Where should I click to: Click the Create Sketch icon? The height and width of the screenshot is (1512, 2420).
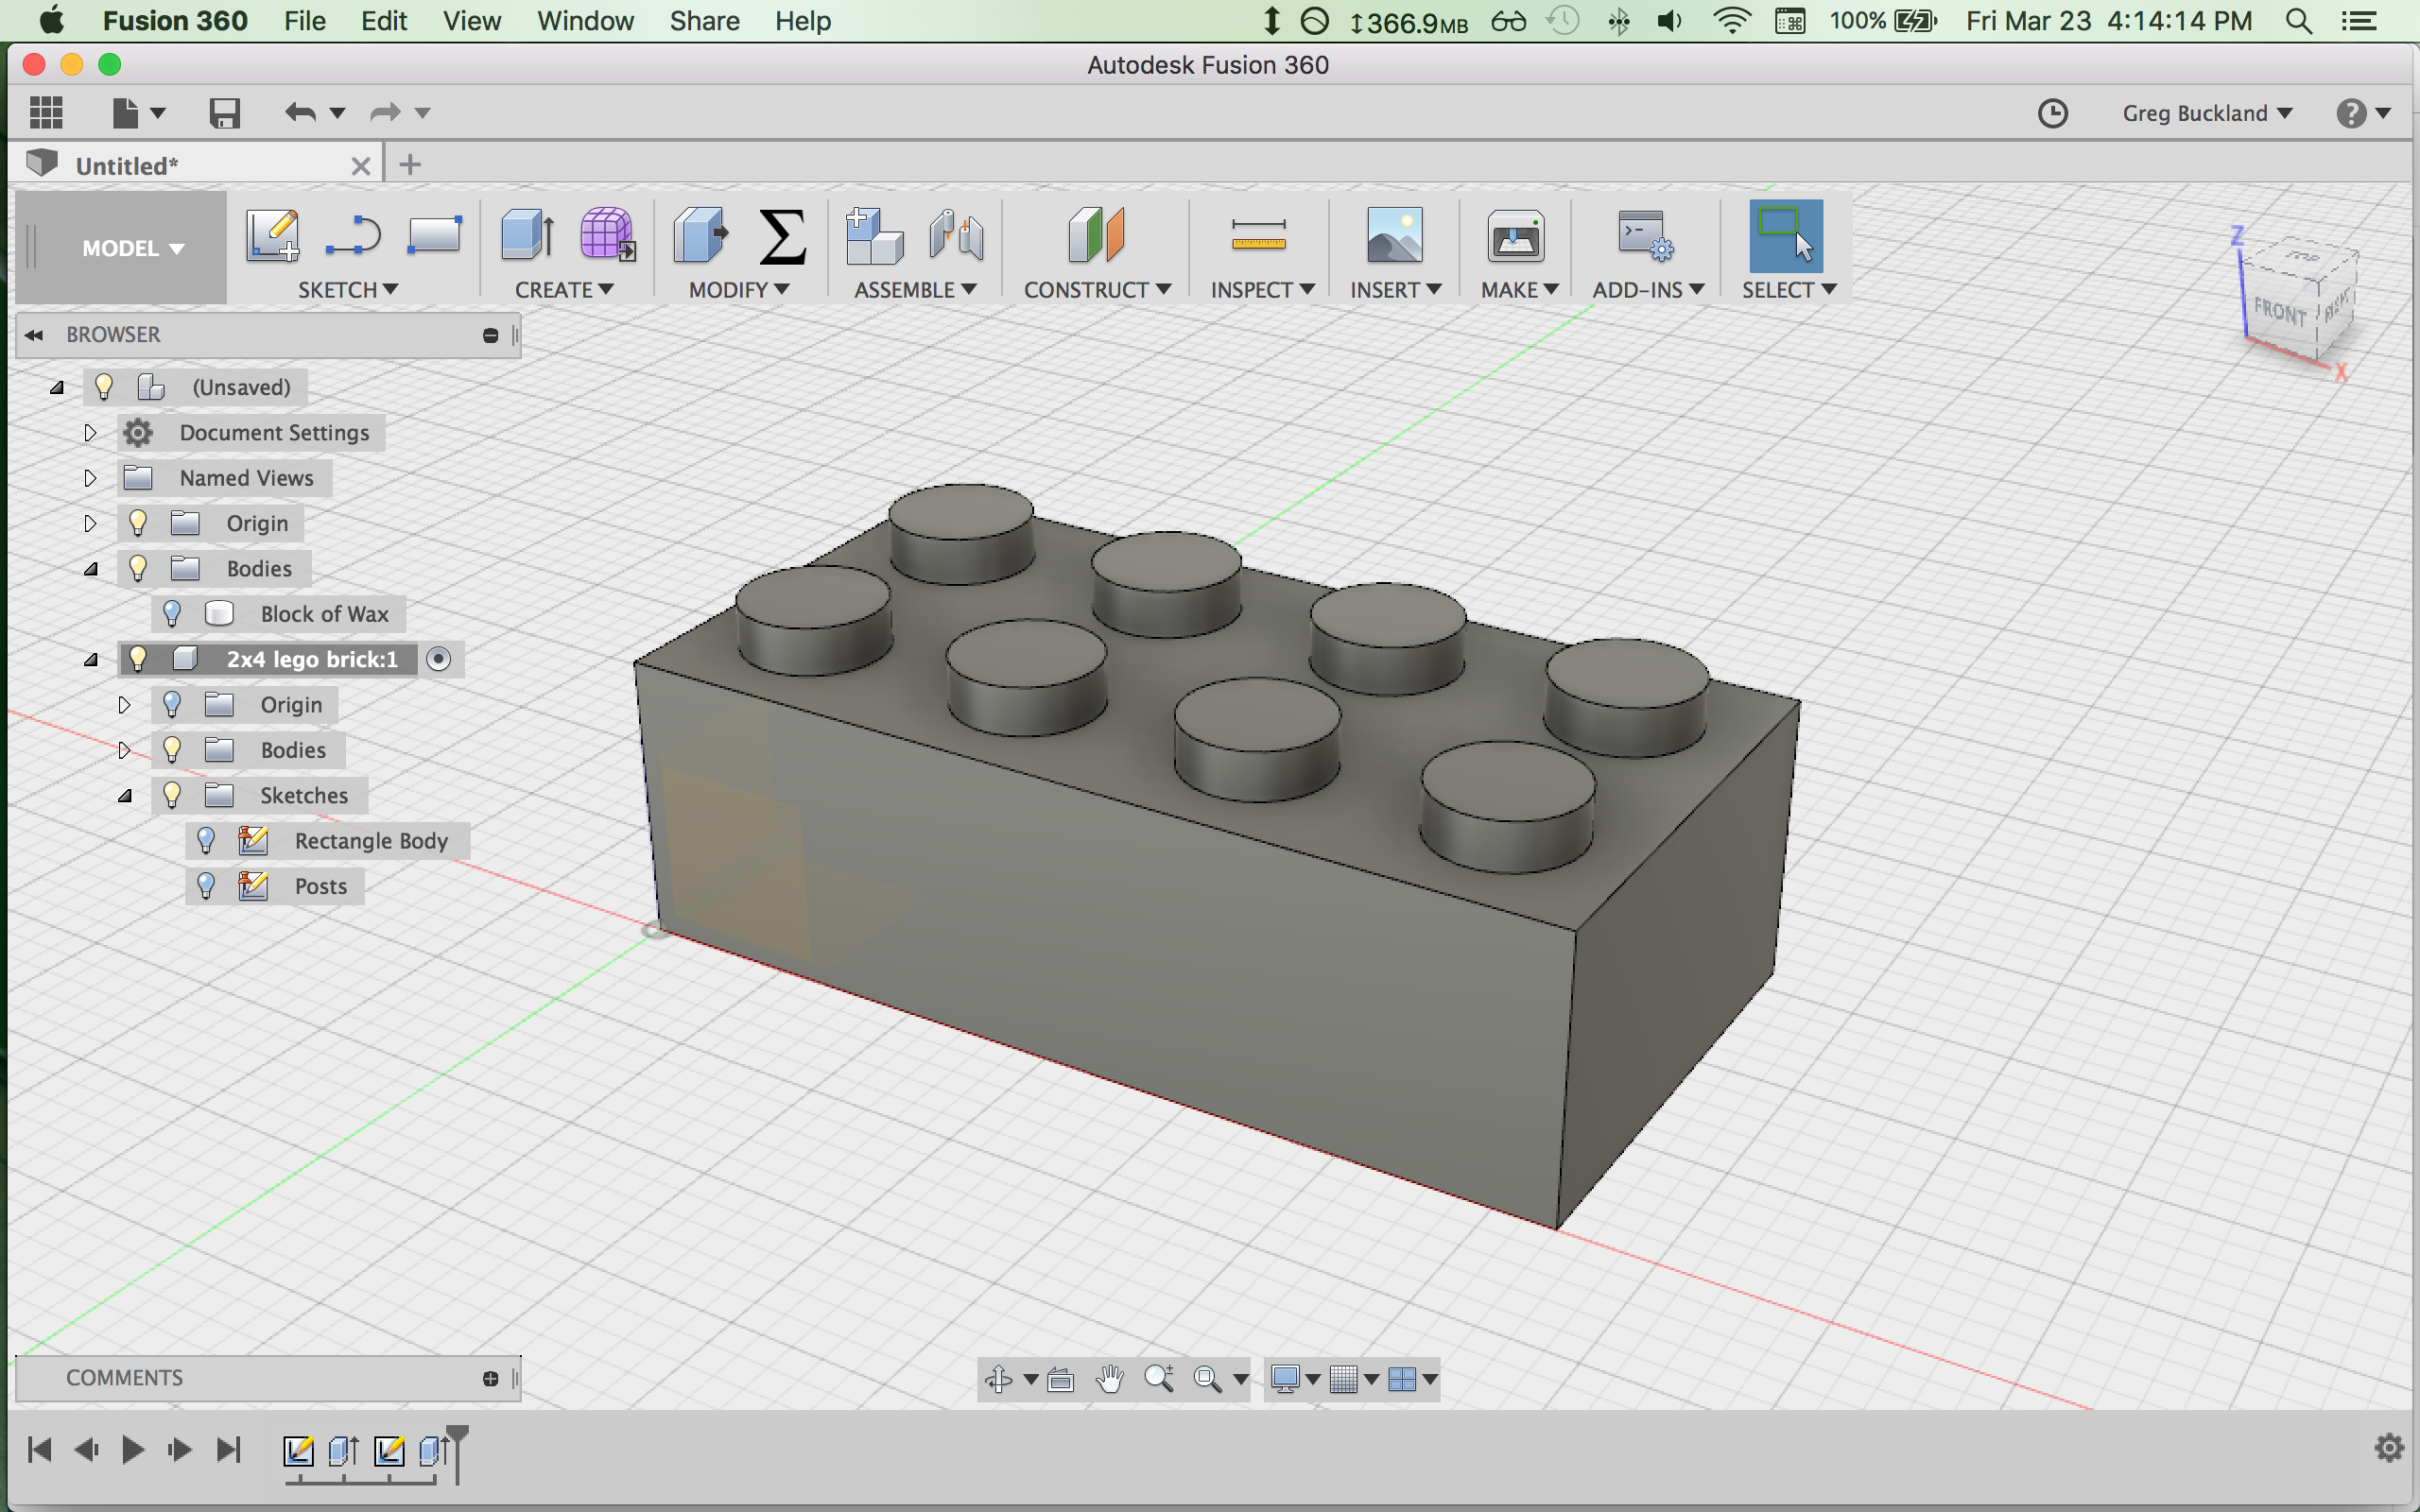(272, 236)
